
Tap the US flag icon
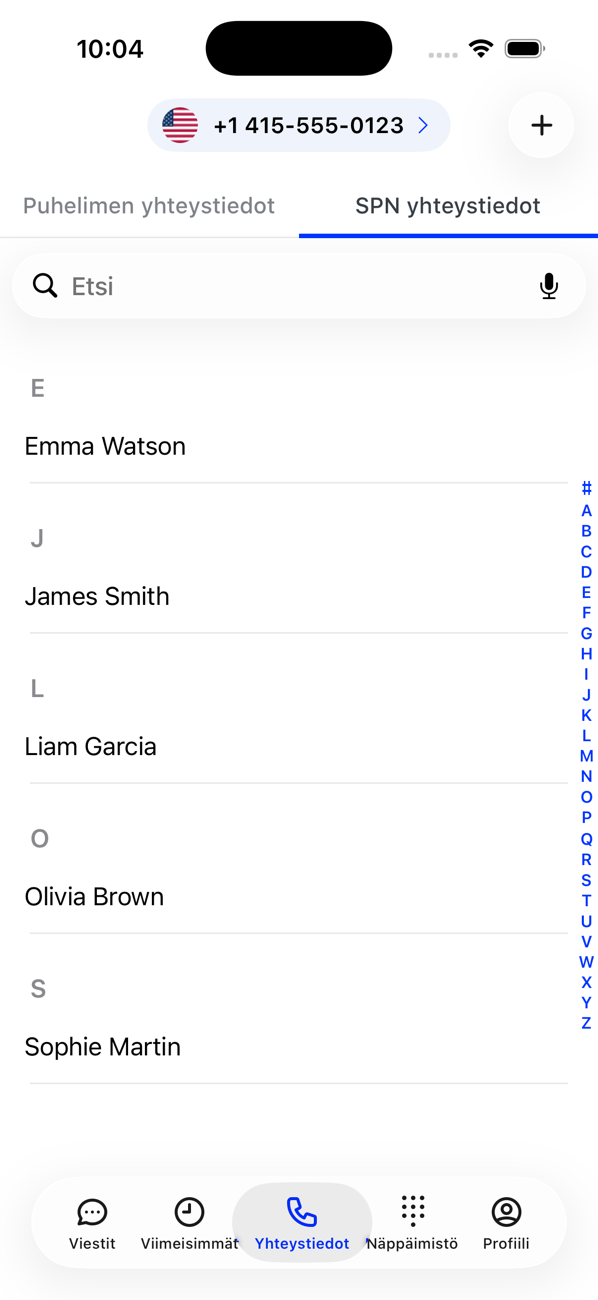(x=180, y=125)
